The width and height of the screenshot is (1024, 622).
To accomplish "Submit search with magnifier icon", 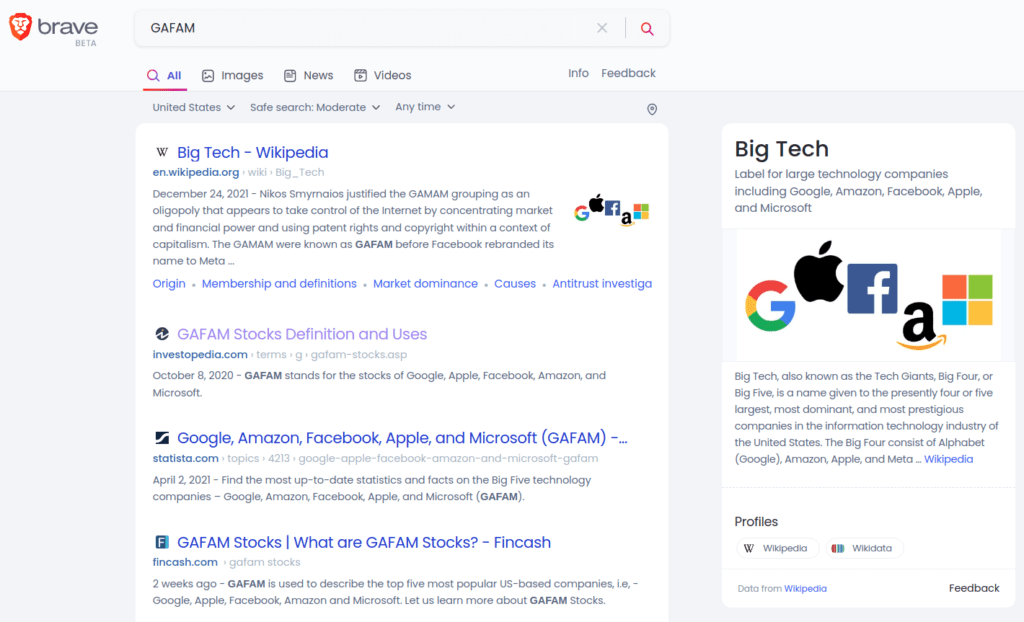I will [647, 28].
